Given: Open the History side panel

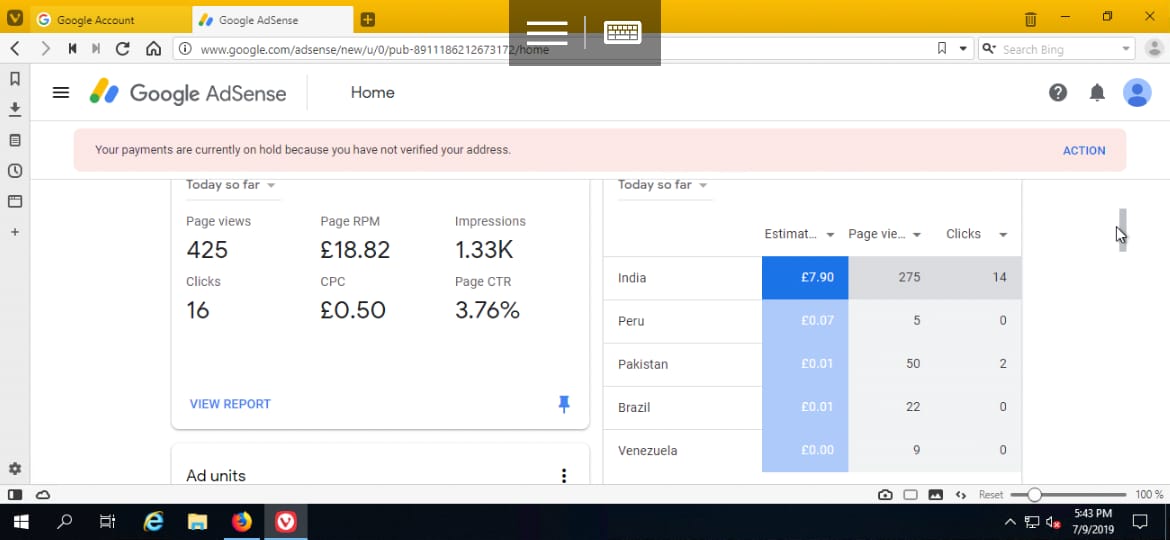Looking at the screenshot, I should click(14, 171).
